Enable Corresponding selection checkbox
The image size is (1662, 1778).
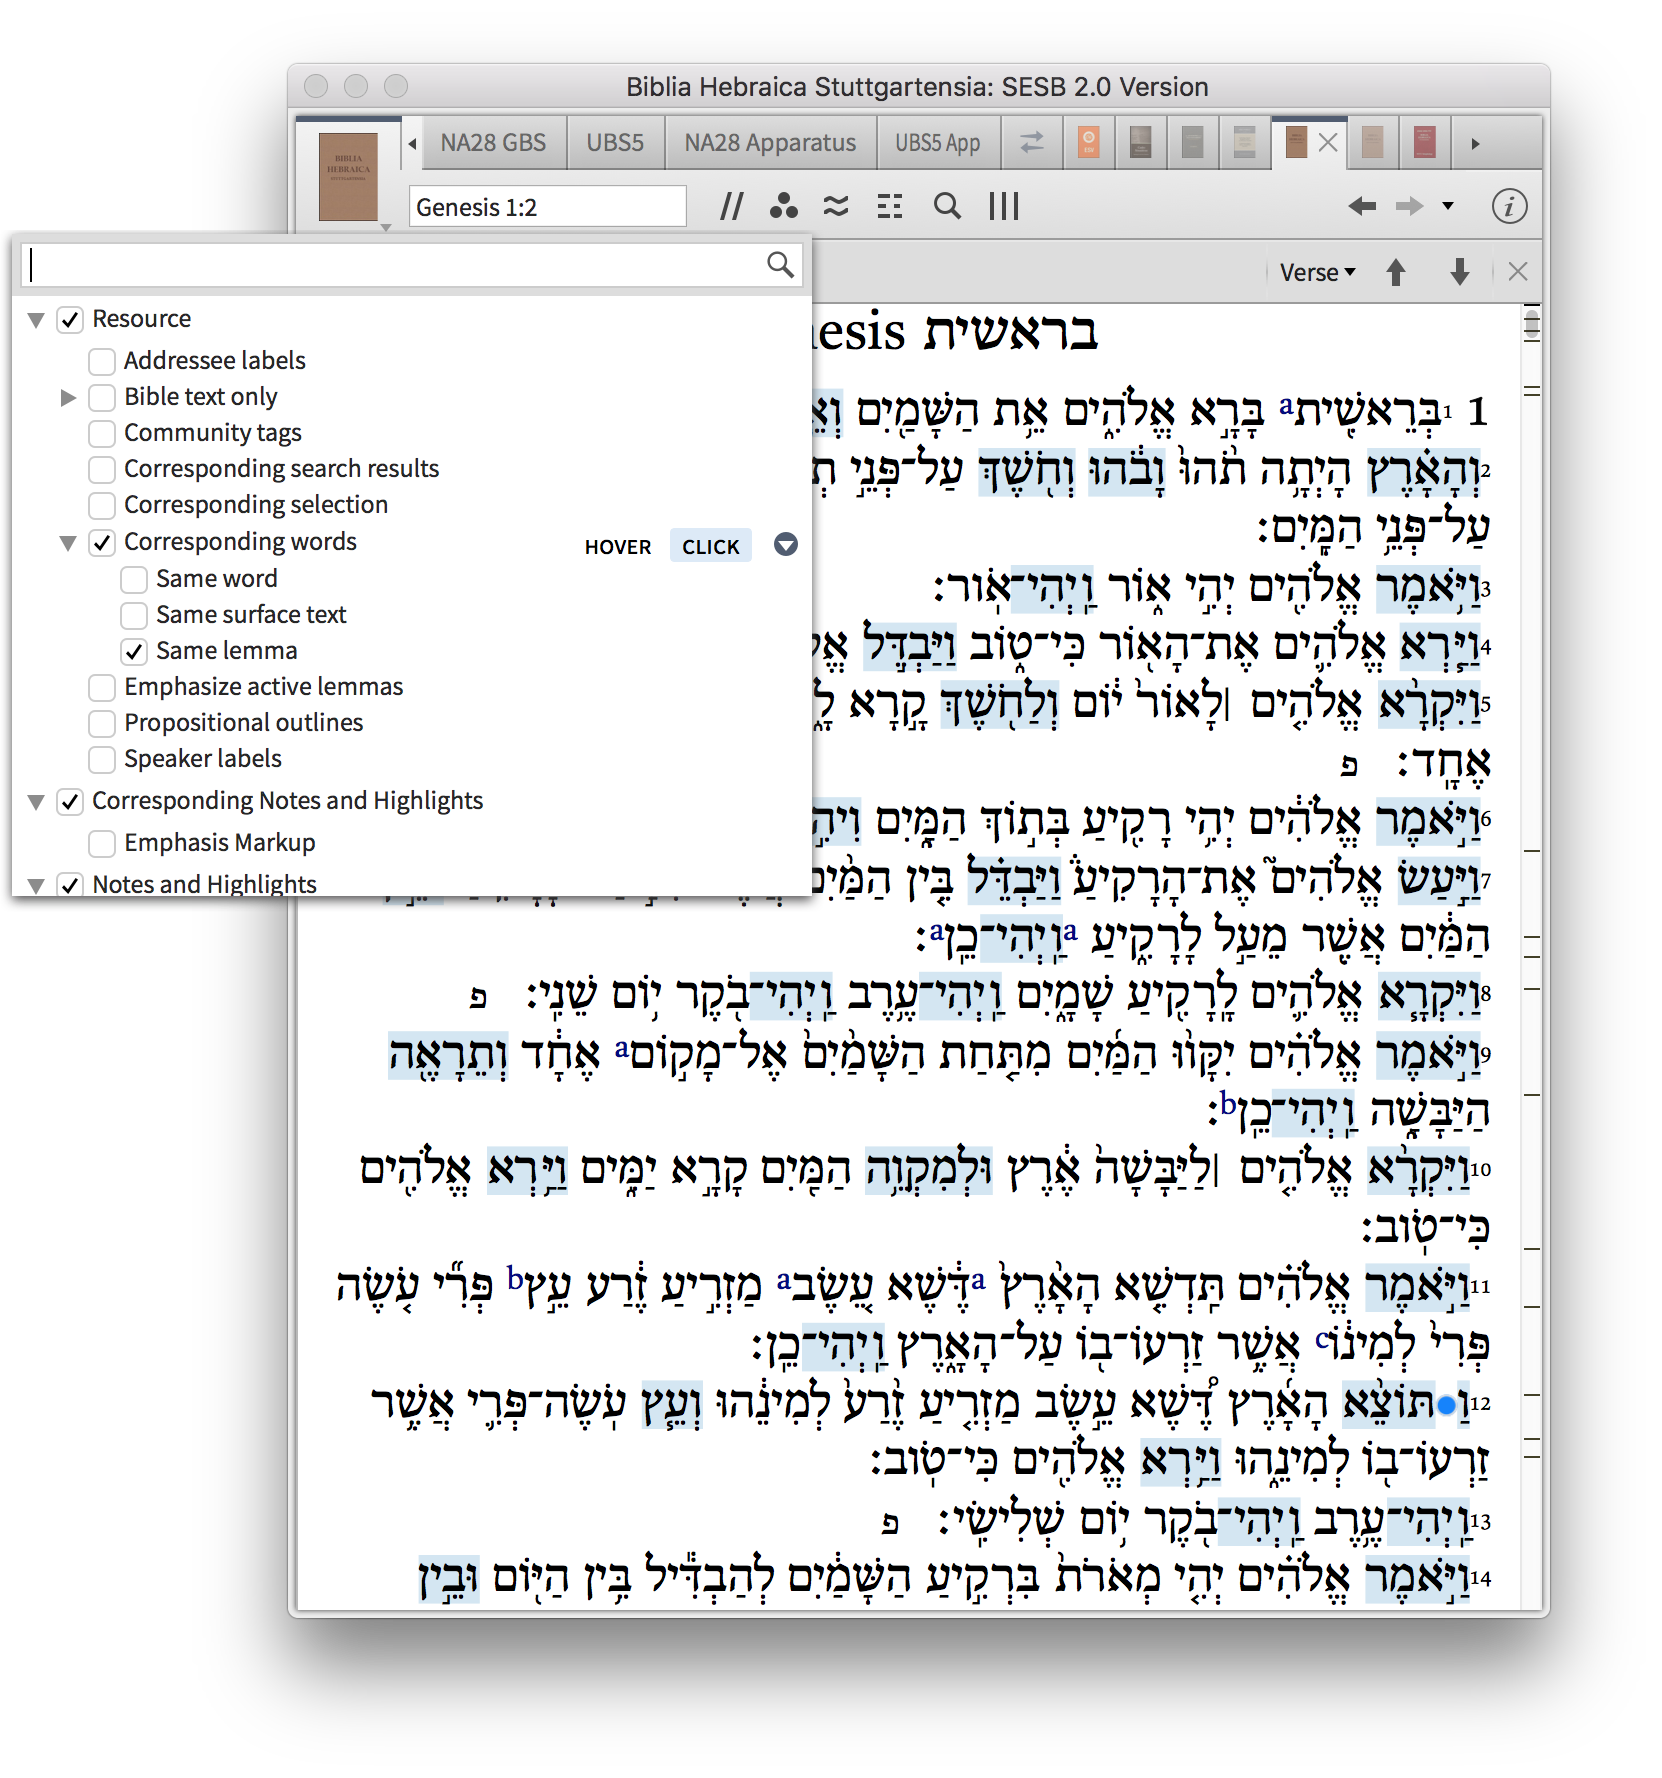[101, 505]
